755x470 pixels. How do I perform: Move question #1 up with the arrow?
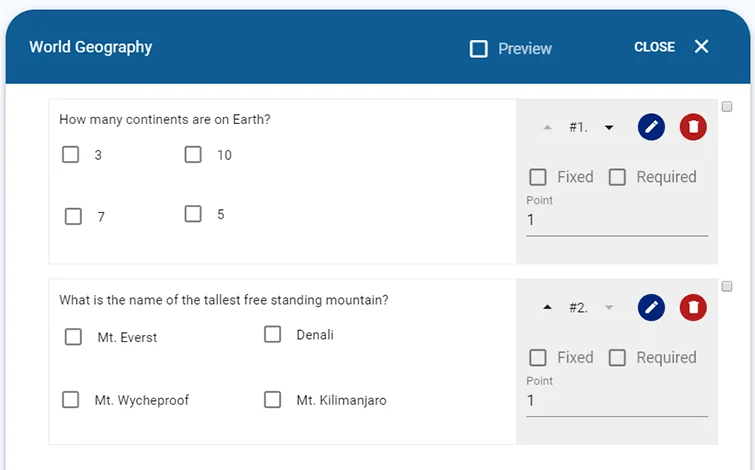tap(547, 128)
